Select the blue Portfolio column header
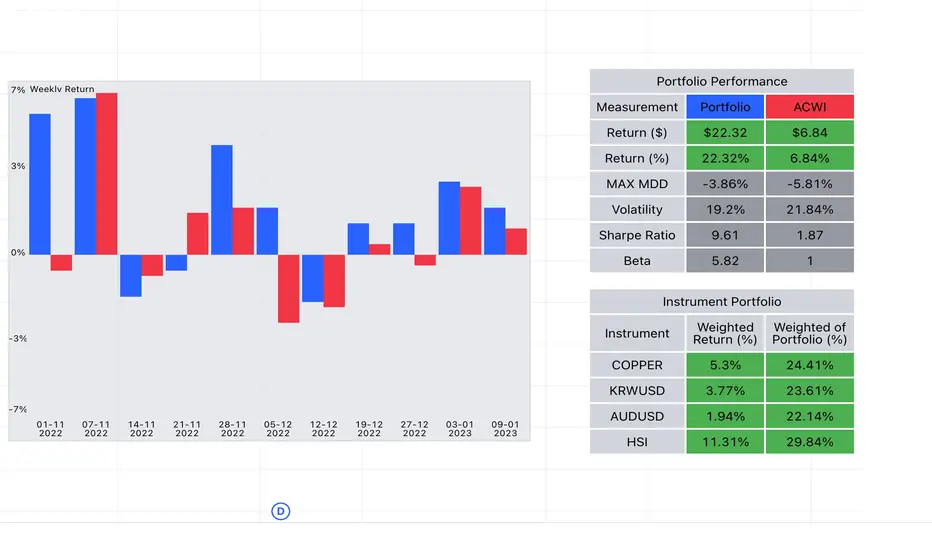 pyautogui.click(x=725, y=107)
